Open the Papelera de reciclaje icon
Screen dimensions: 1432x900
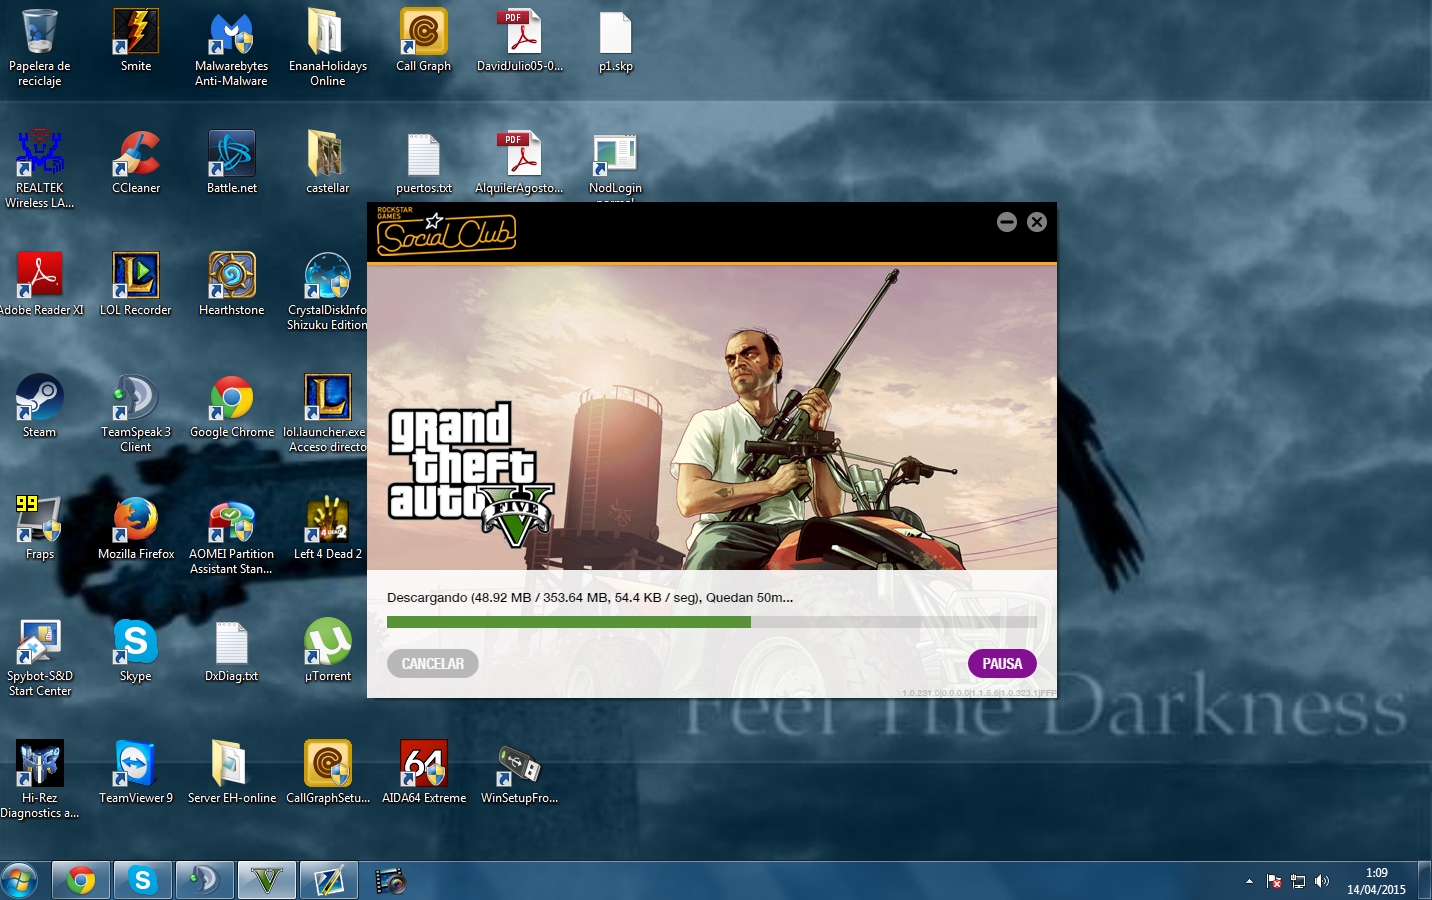(40, 46)
